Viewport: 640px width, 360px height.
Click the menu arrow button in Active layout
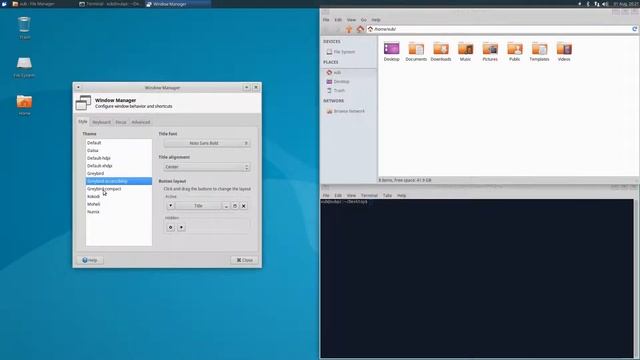pyautogui.click(x=170, y=206)
